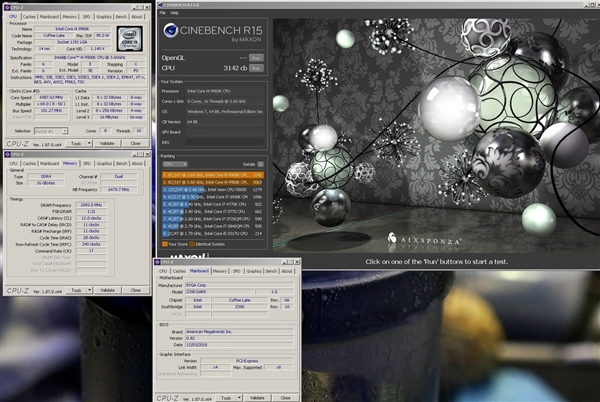600x402 pixels.
Task: Switch to the Caches tab in the top-left CPU-Z window
Action: pos(29,17)
